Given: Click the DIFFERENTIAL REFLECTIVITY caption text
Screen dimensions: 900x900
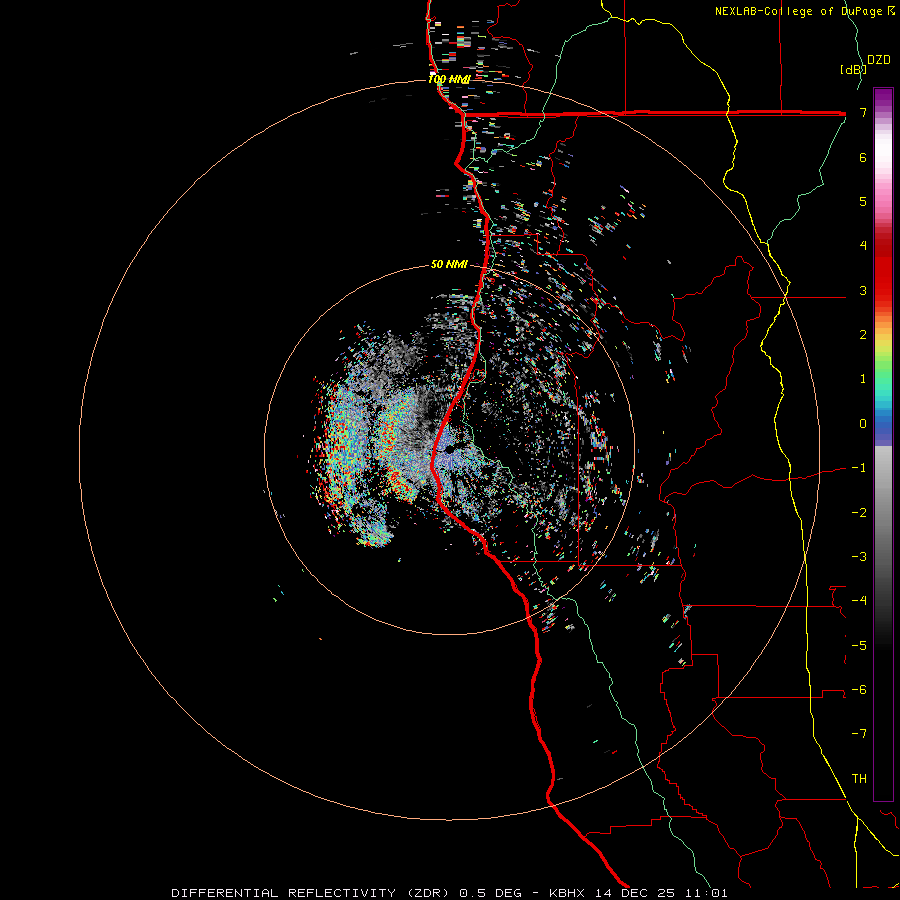Looking at the screenshot, I should click(x=284, y=893).
